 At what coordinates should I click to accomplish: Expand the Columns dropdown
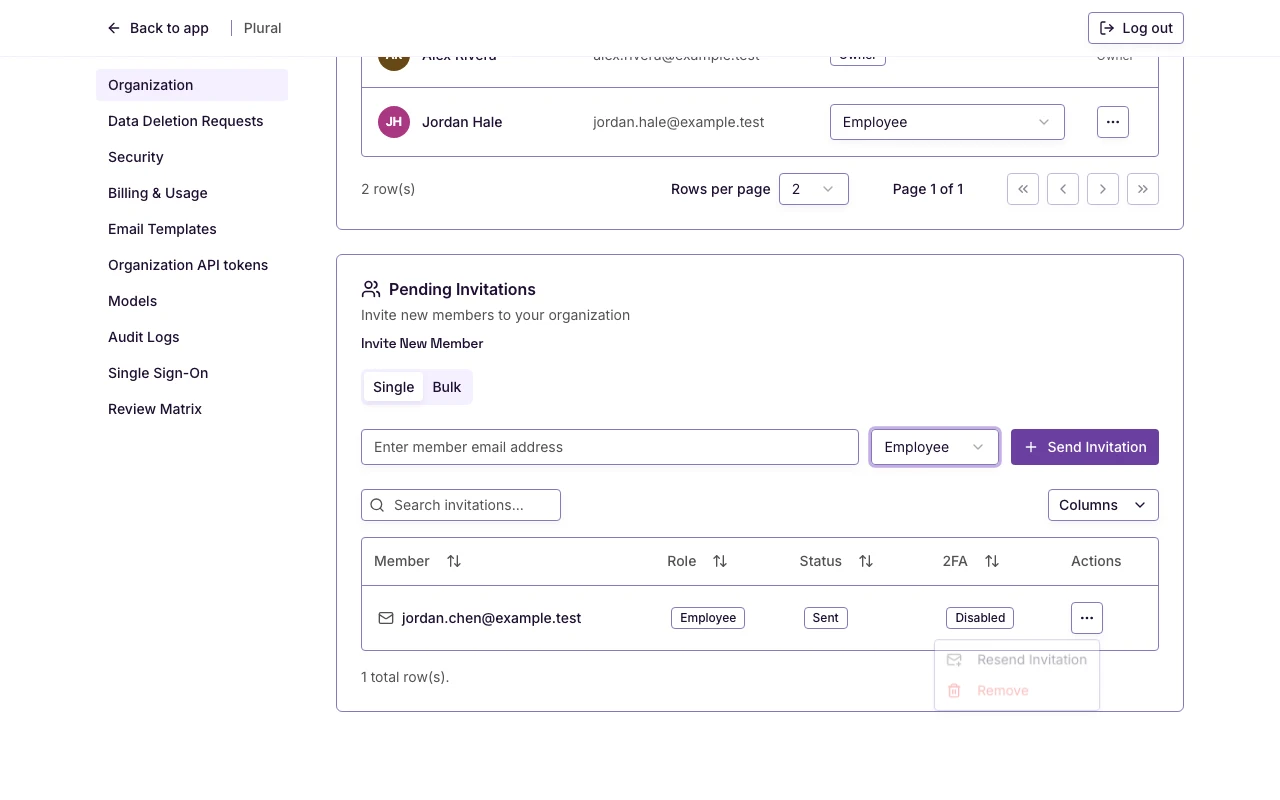[x=1103, y=505]
